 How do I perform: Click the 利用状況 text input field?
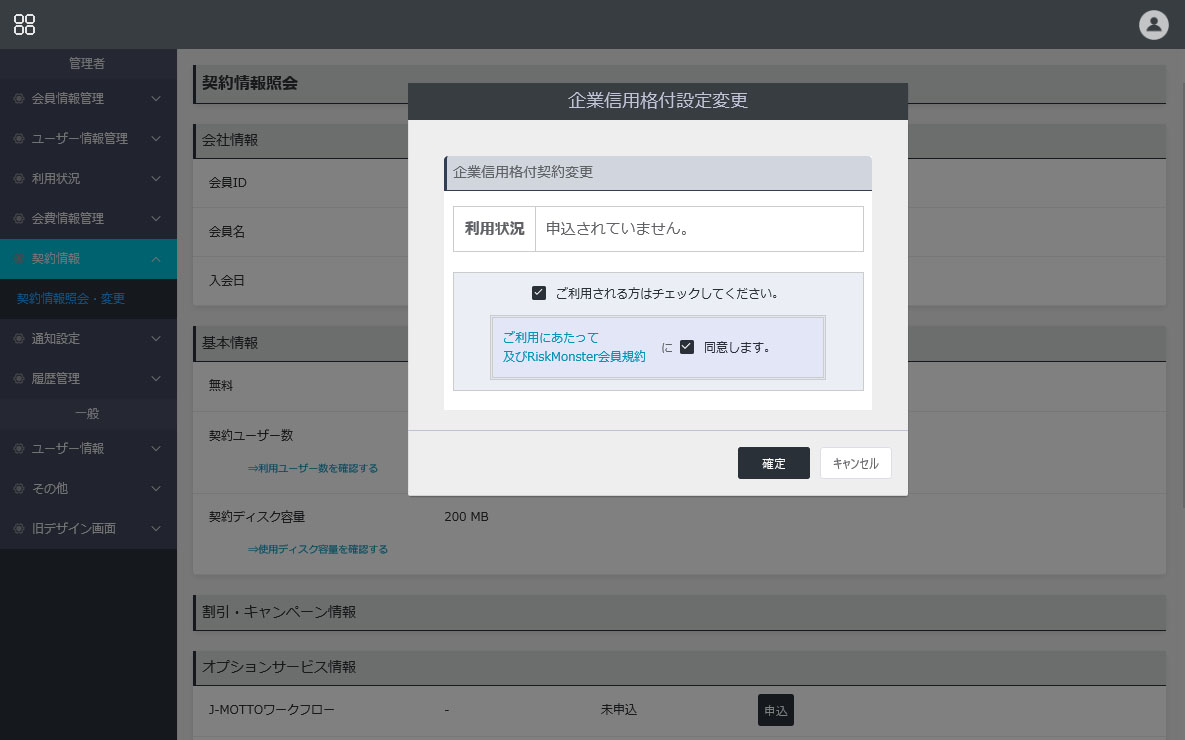[x=698, y=228]
